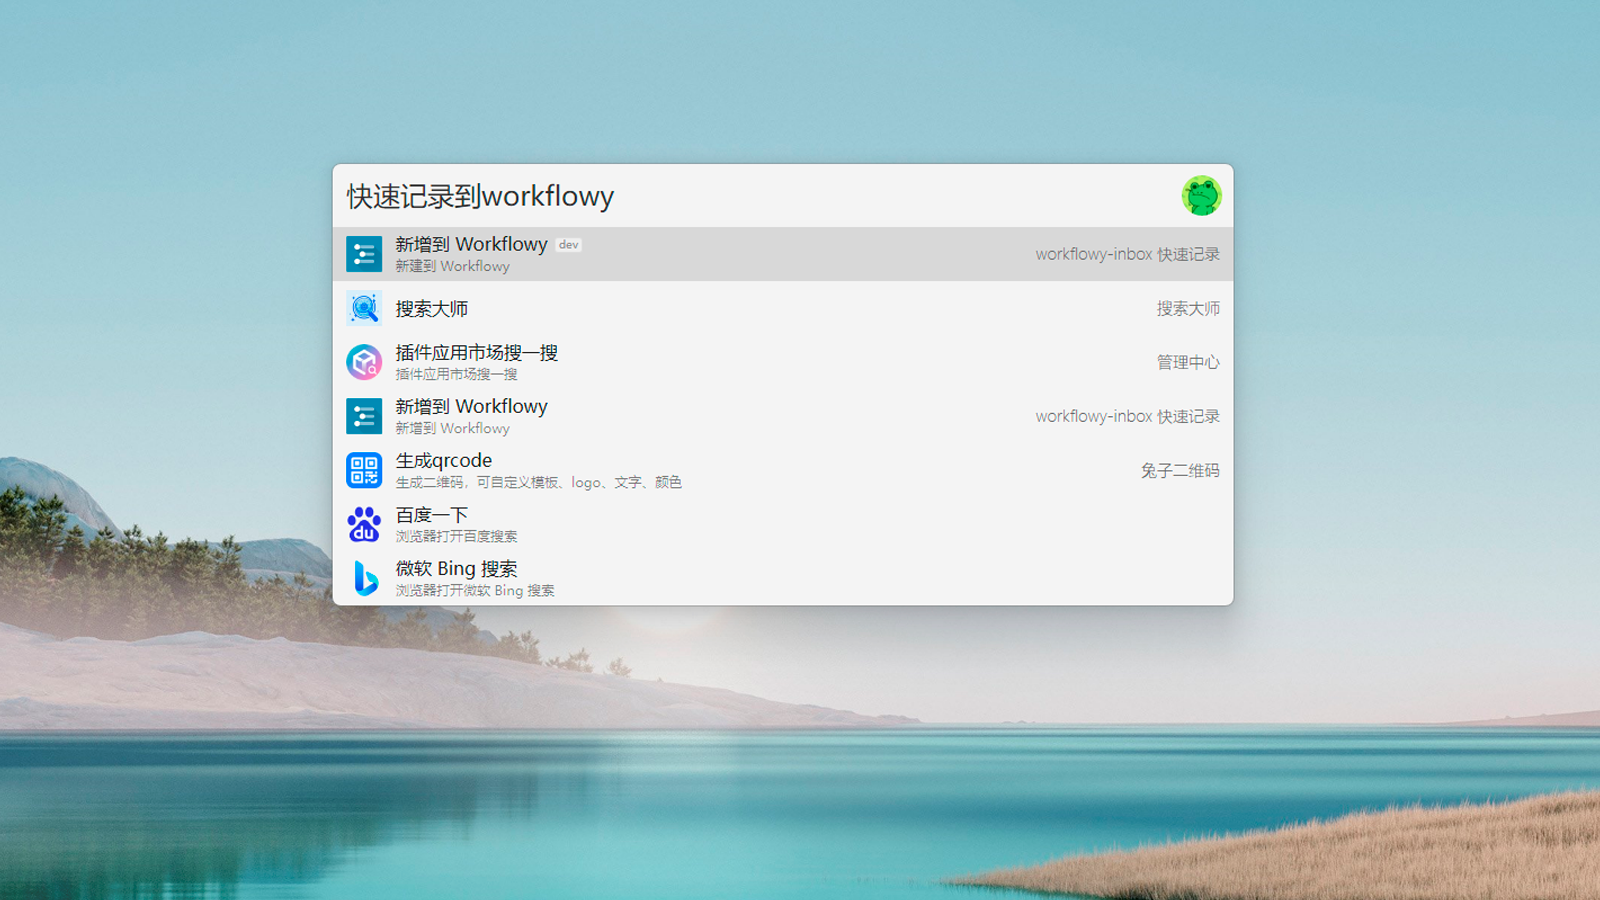
Task: Choose the 新增到 Workflowy title without dev badge
Action: coord(471,407)
